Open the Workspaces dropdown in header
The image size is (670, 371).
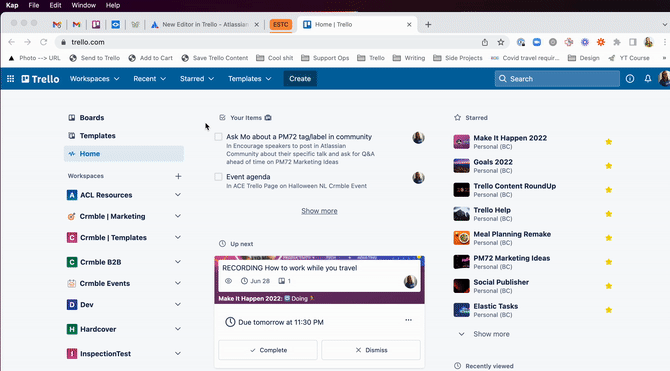94,79
